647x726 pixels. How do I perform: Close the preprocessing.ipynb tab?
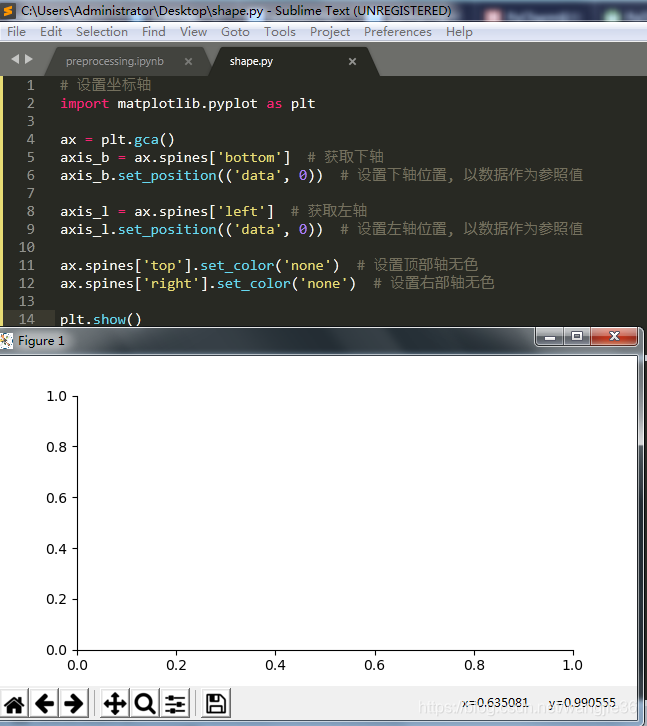pyautogui.click(x=188, y=62)
